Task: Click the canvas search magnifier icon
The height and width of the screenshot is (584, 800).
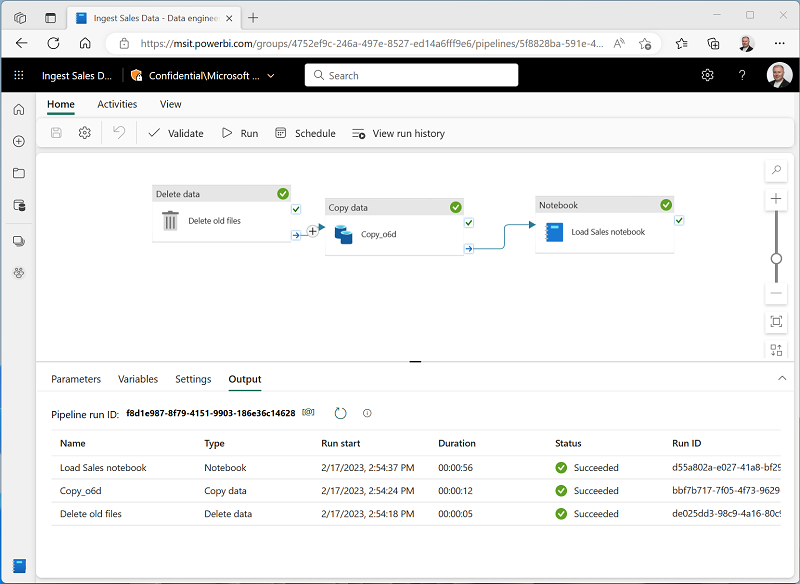Action: 776,171
